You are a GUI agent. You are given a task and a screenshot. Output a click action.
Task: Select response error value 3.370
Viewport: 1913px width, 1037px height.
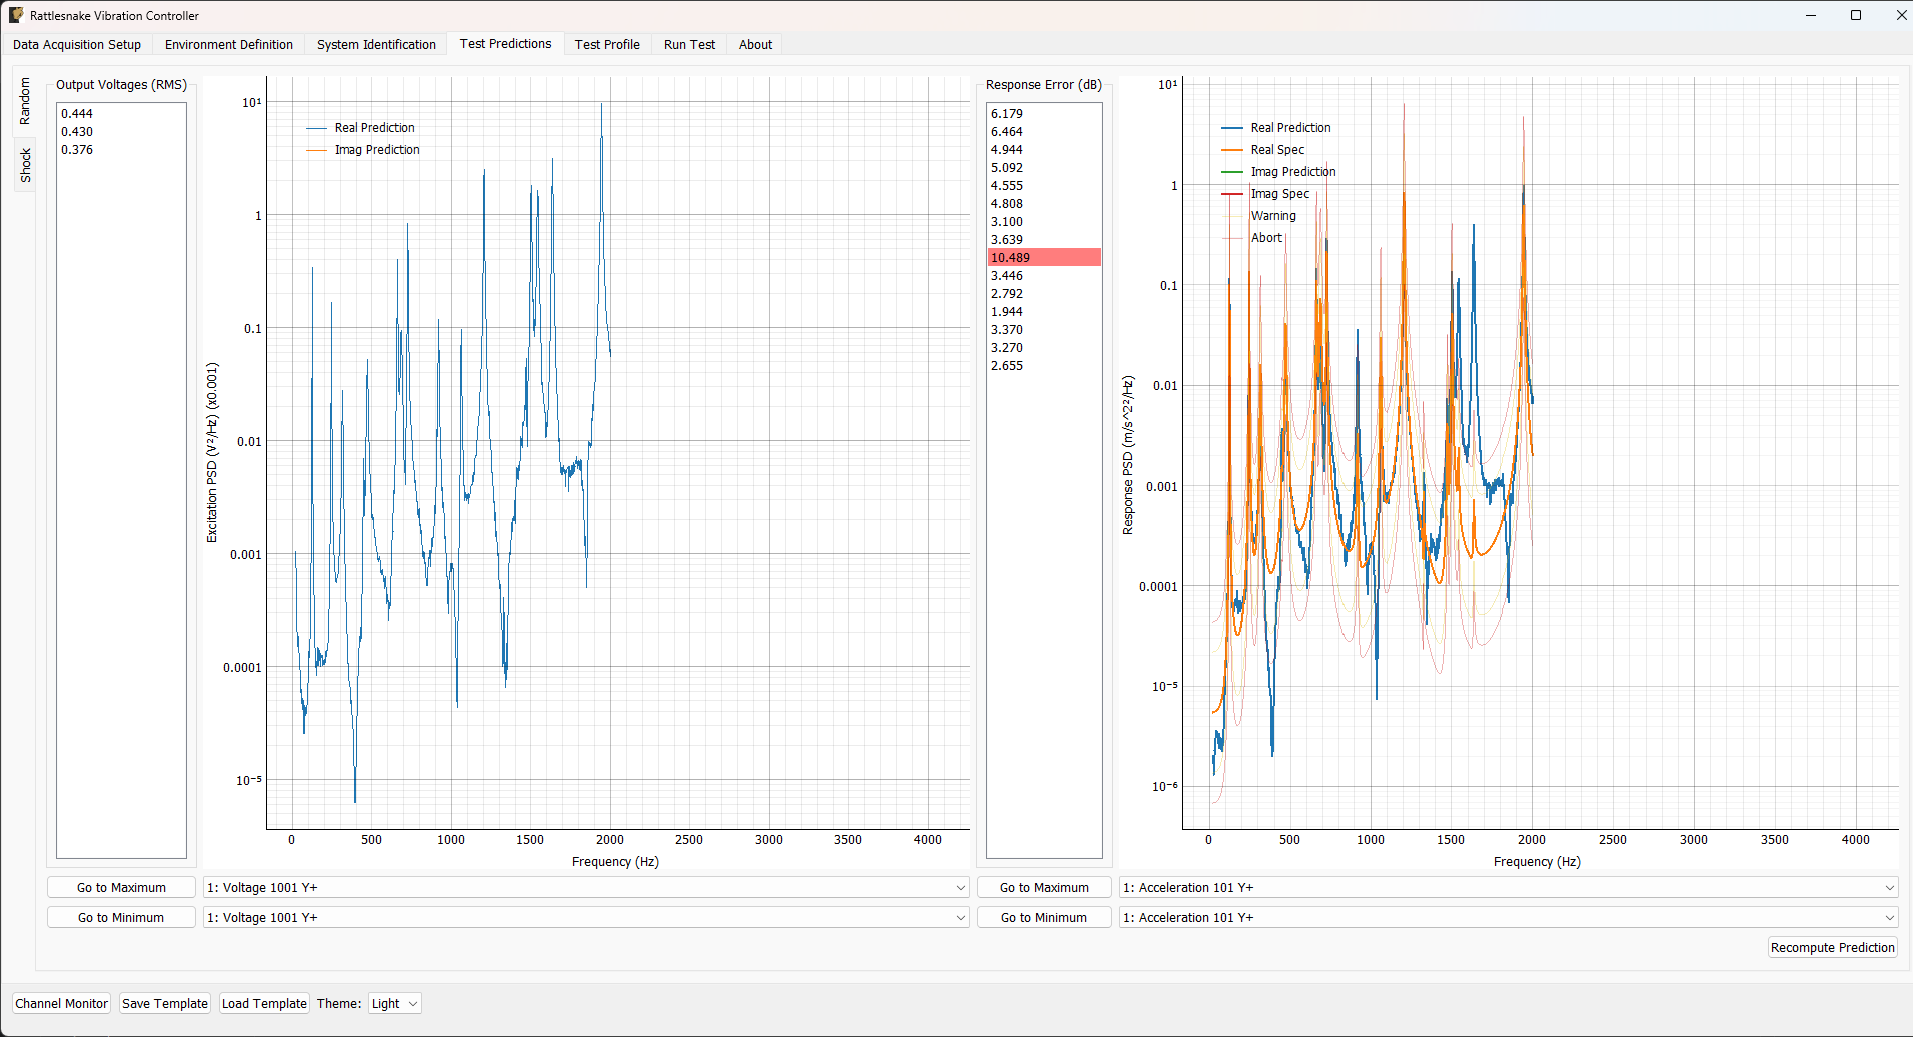(x=1044, y=330)
